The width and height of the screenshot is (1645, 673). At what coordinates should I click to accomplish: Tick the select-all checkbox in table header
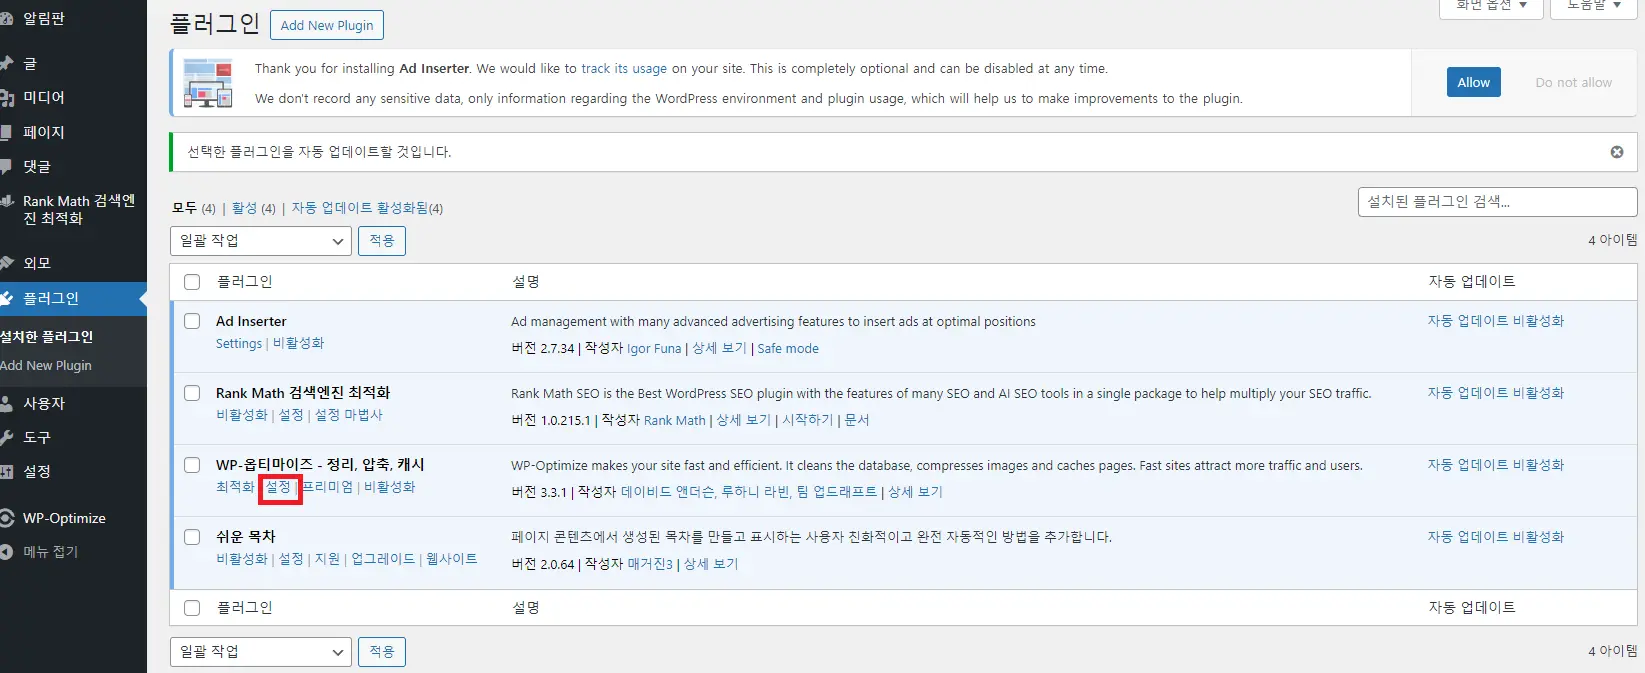click(192, 282)
